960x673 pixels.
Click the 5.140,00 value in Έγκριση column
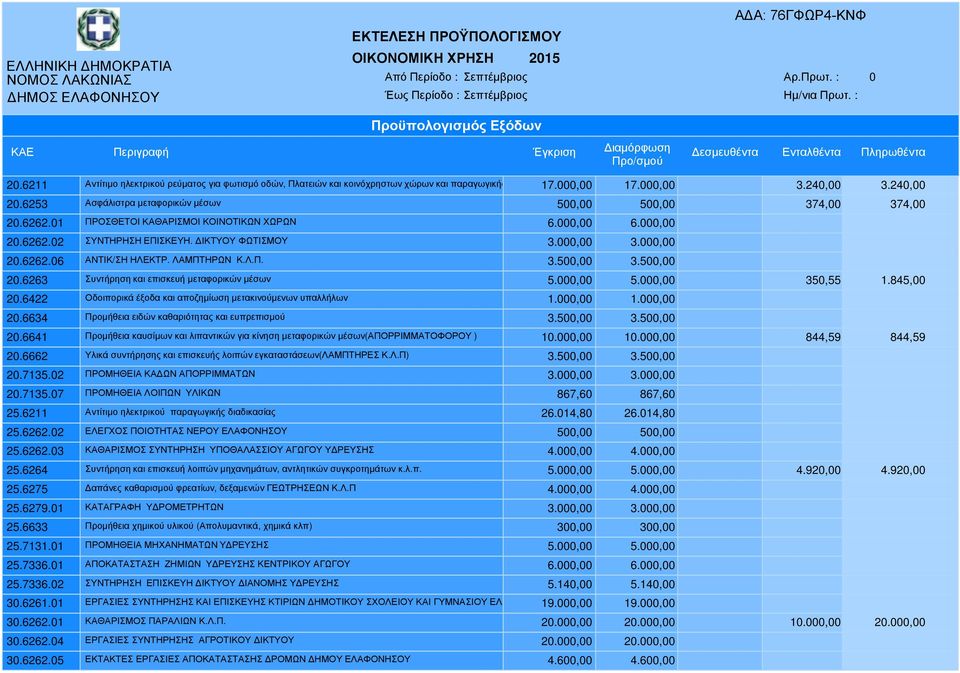[570, 584]
